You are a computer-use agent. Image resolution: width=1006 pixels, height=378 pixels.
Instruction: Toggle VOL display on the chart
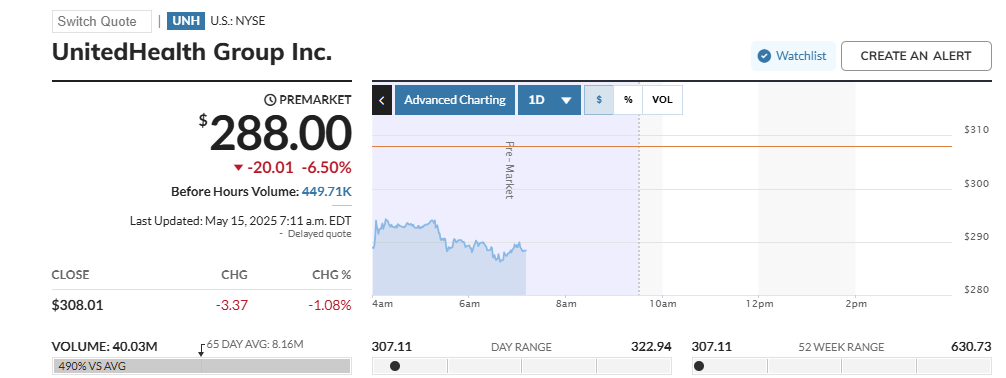pos(662,100)
